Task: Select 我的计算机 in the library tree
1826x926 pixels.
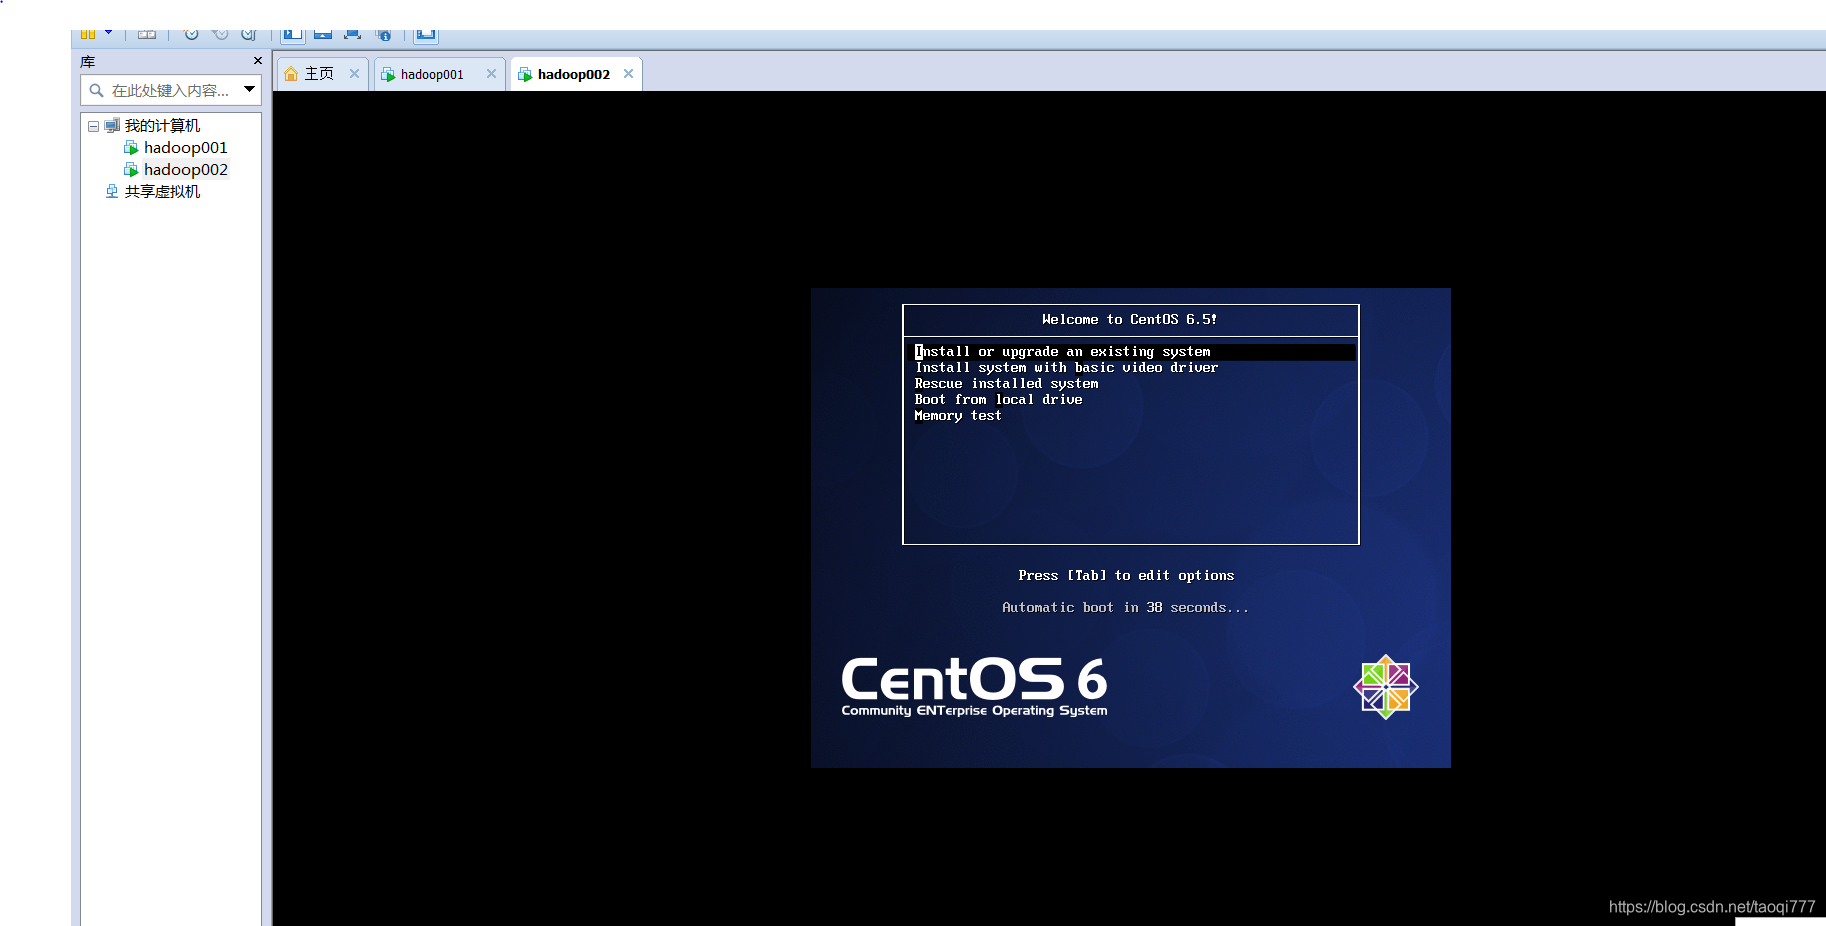Action: (x=162, y=125)
